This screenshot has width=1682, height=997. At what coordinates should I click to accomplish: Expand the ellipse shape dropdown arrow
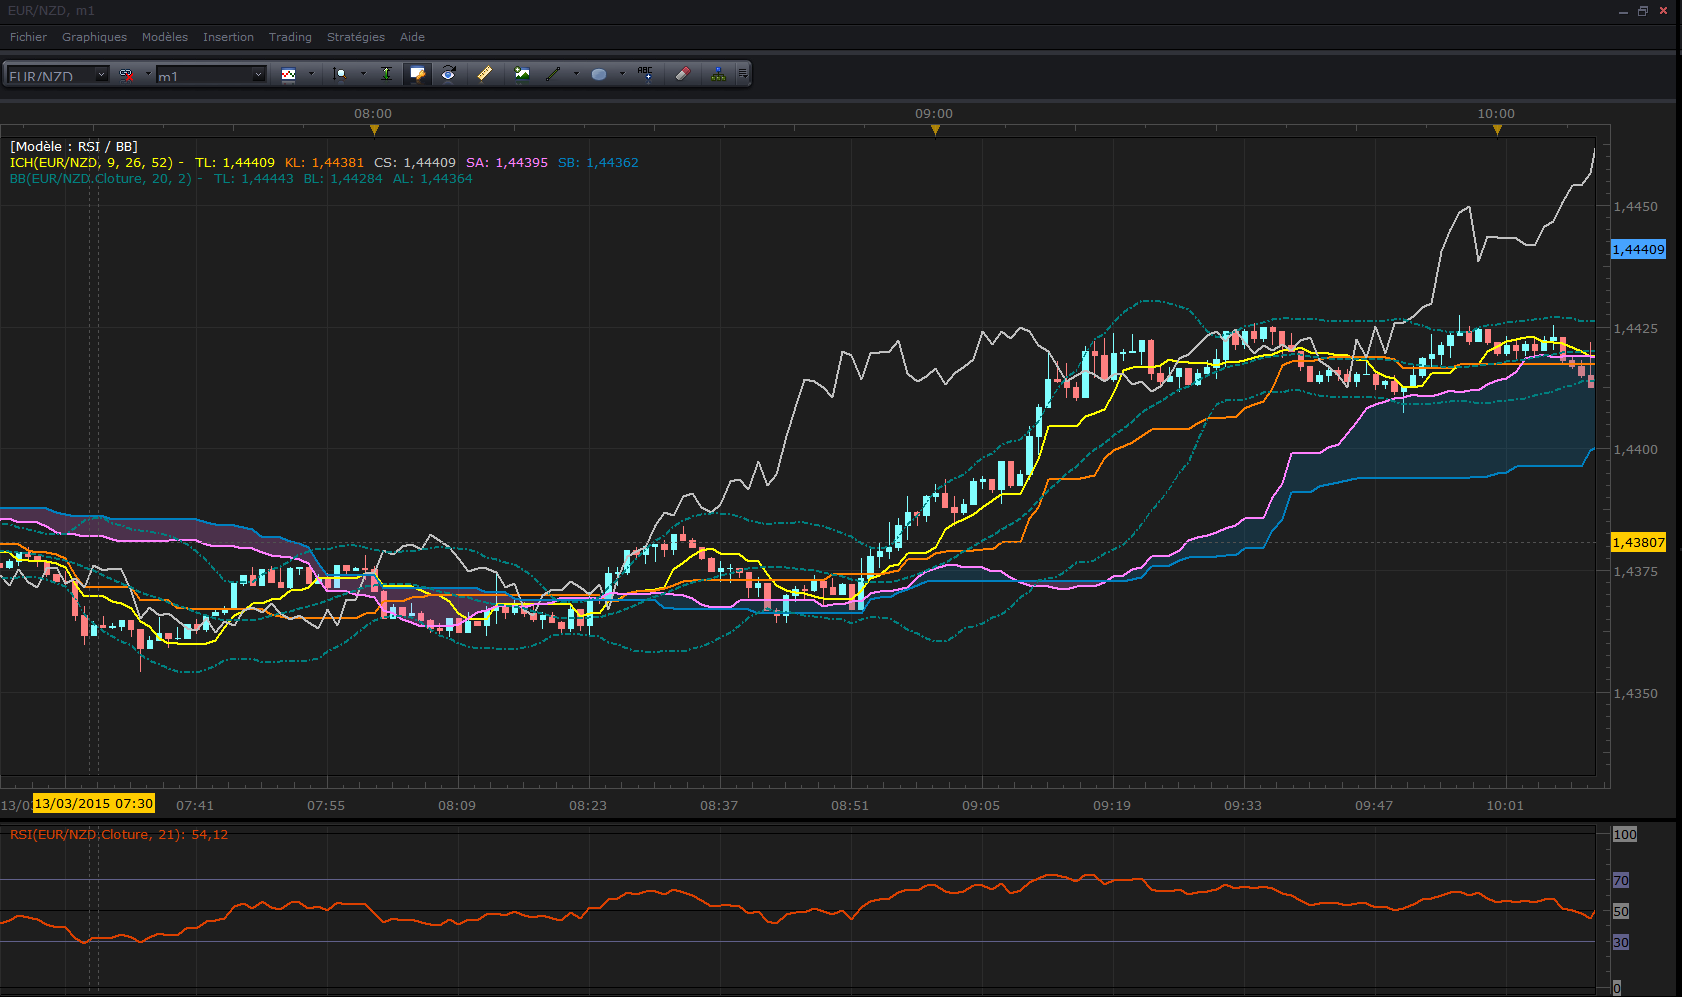pos(622,74)
